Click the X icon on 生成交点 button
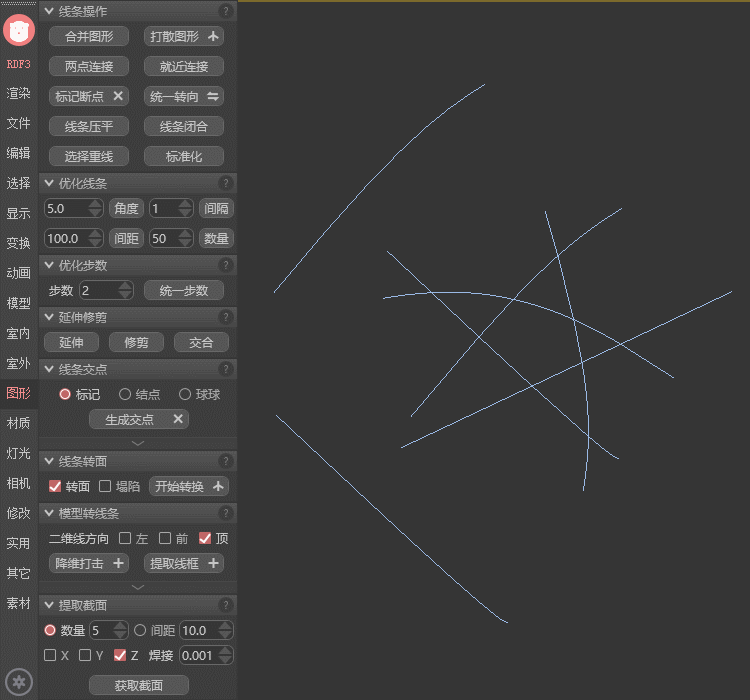 (178, 419)
